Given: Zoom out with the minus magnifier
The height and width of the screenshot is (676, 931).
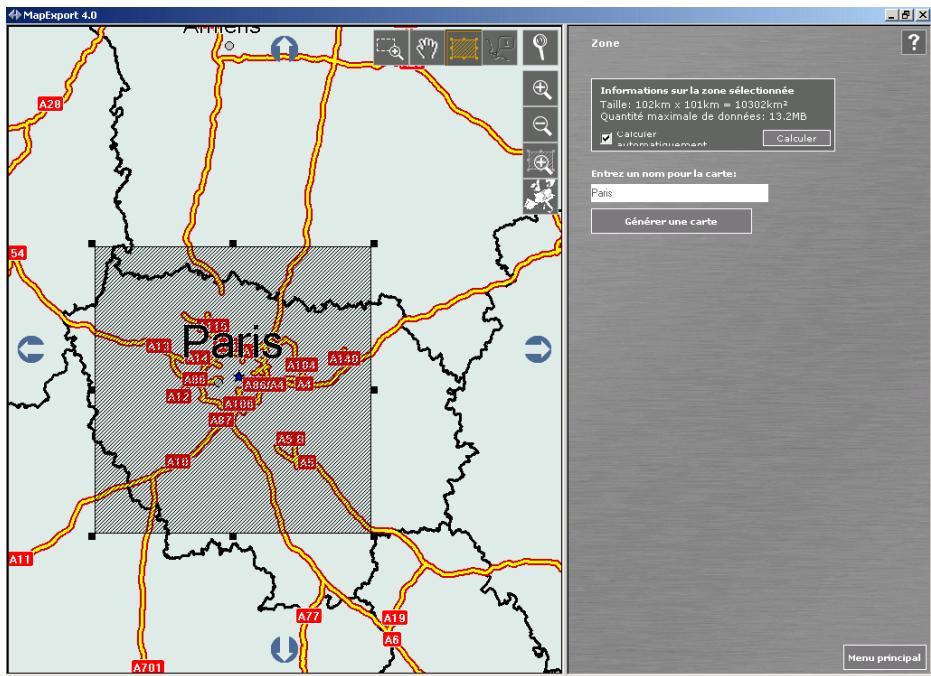Looking at the screenshot, I should (x=541, y=125).
